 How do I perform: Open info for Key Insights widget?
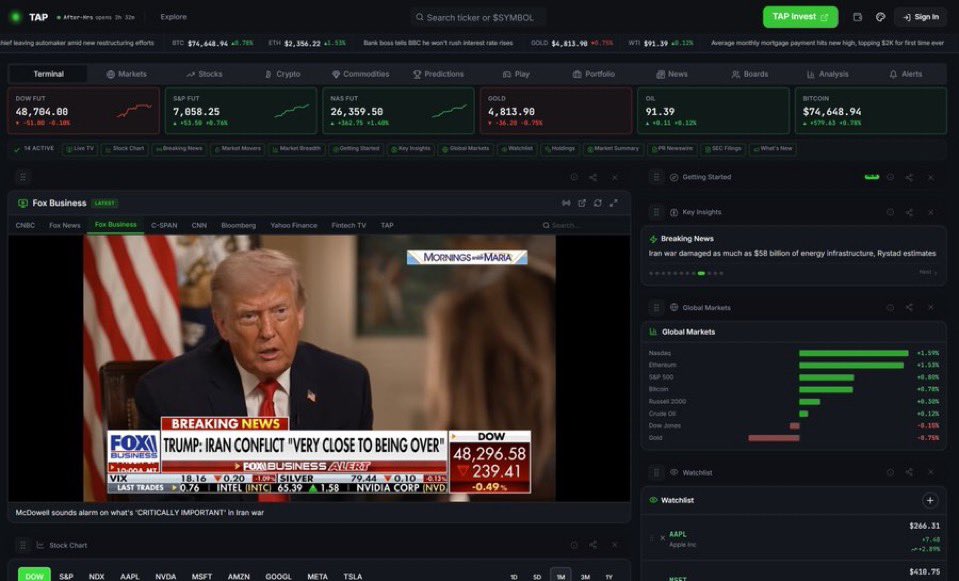(x=890, y=212)
